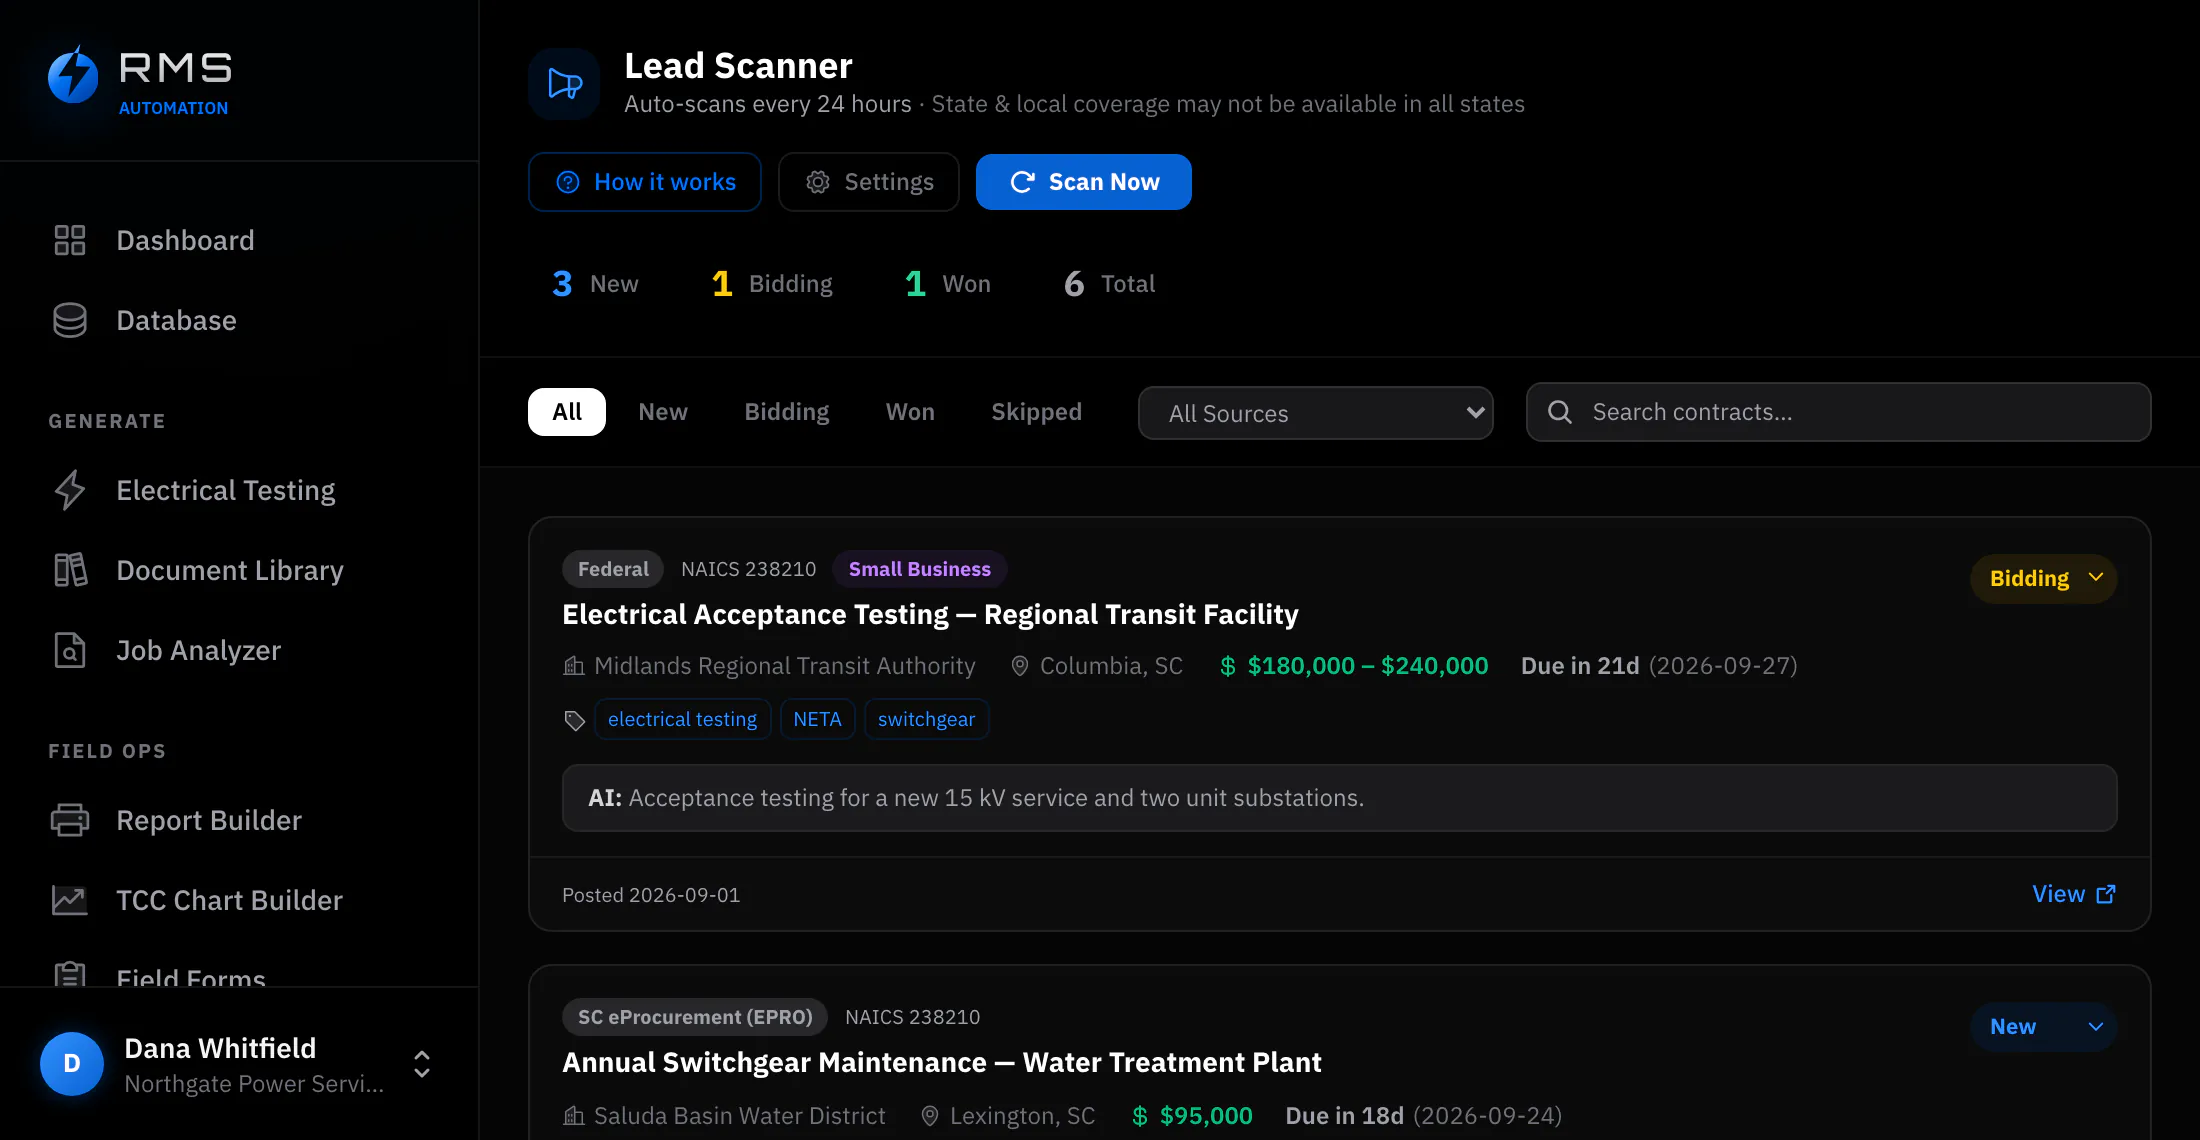Switch to the Won filter tab

pyautogui.click(x=910, y=412)
